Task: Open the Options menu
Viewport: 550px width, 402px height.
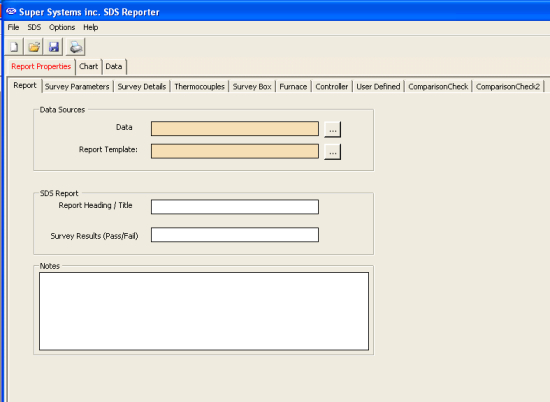Action: [62, 27]
